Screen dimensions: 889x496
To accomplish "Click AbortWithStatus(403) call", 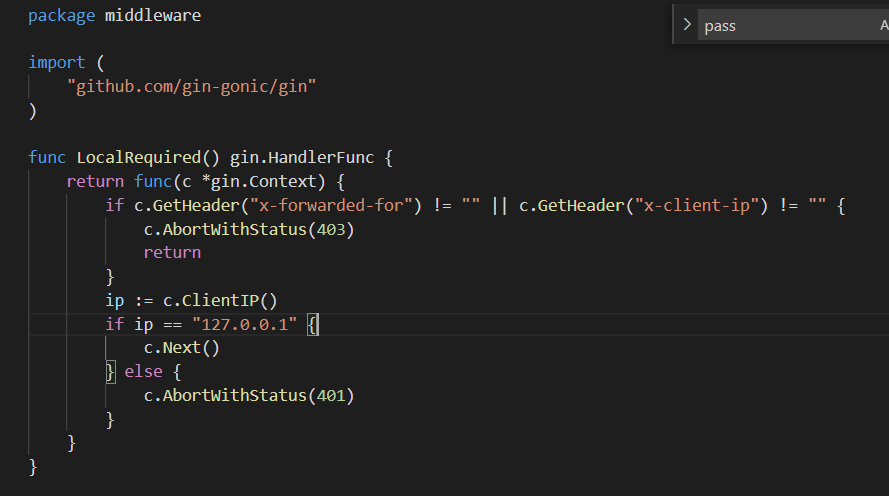I will coord(249,229).
